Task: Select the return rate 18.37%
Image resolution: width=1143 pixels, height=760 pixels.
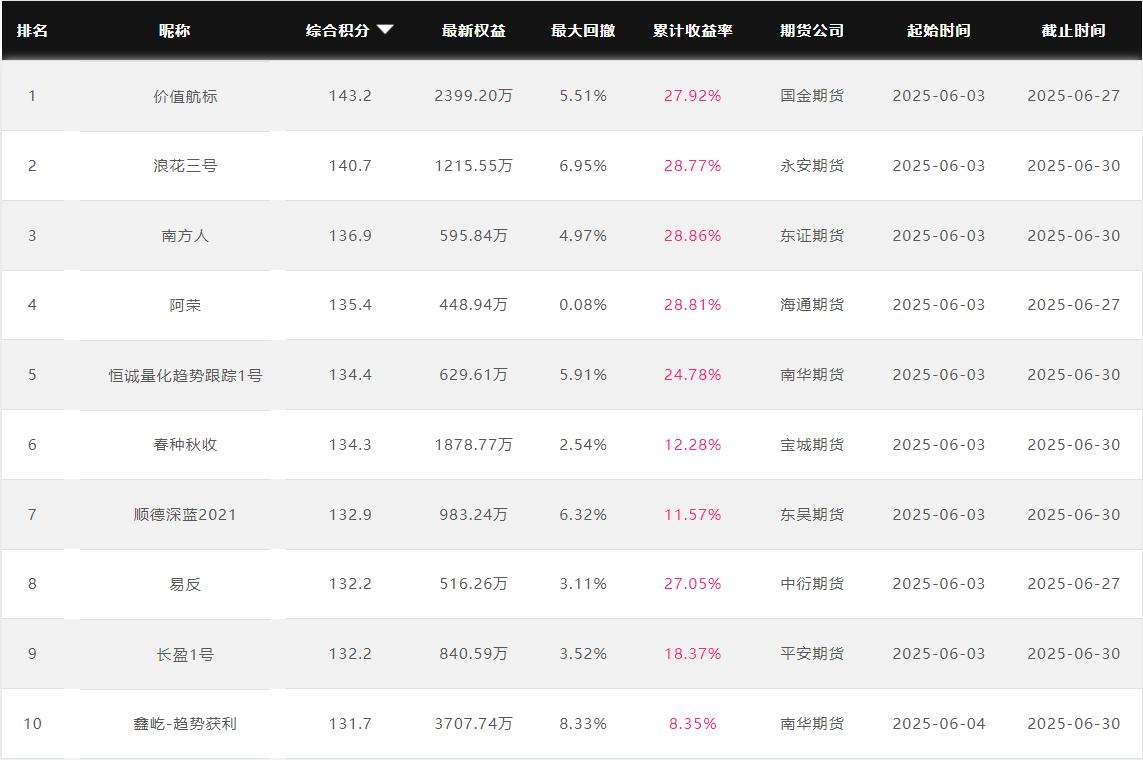Action: coord(693,654)
